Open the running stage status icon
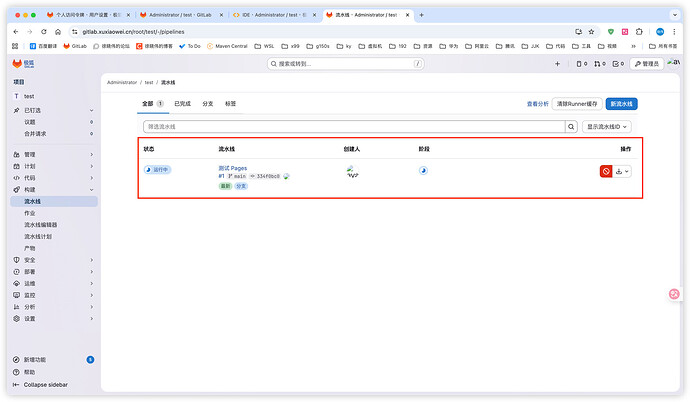The width and height of the screenshot is (690, 402). coord(423,171)
